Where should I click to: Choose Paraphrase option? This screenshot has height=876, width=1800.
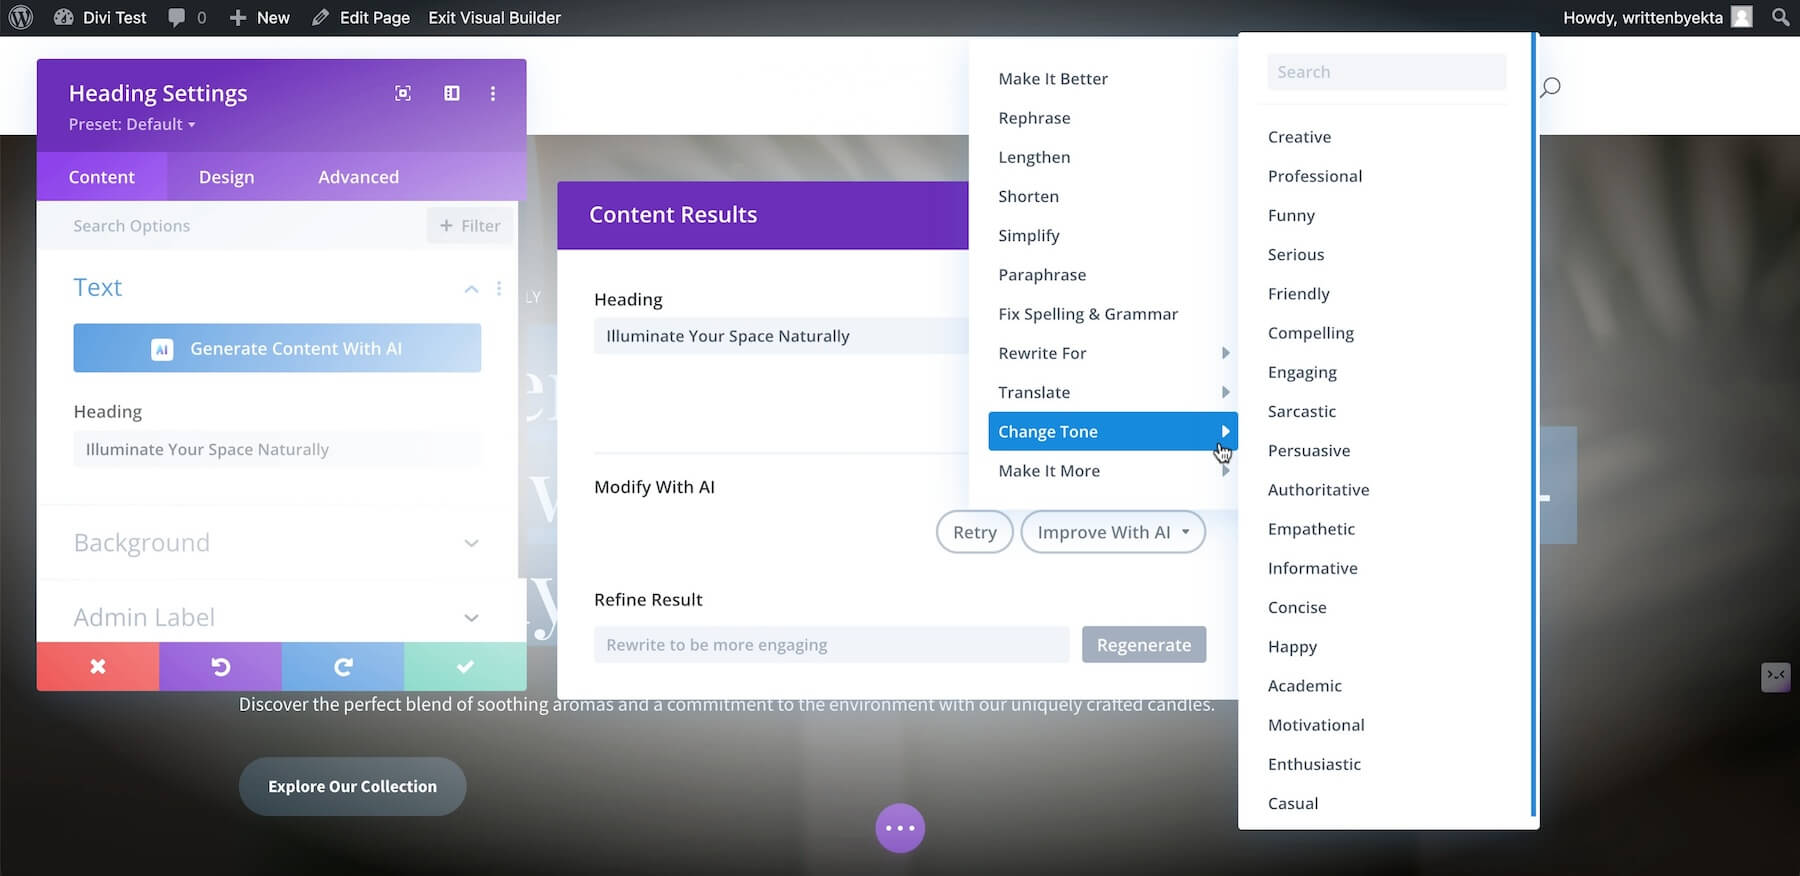pos(1042,275)
